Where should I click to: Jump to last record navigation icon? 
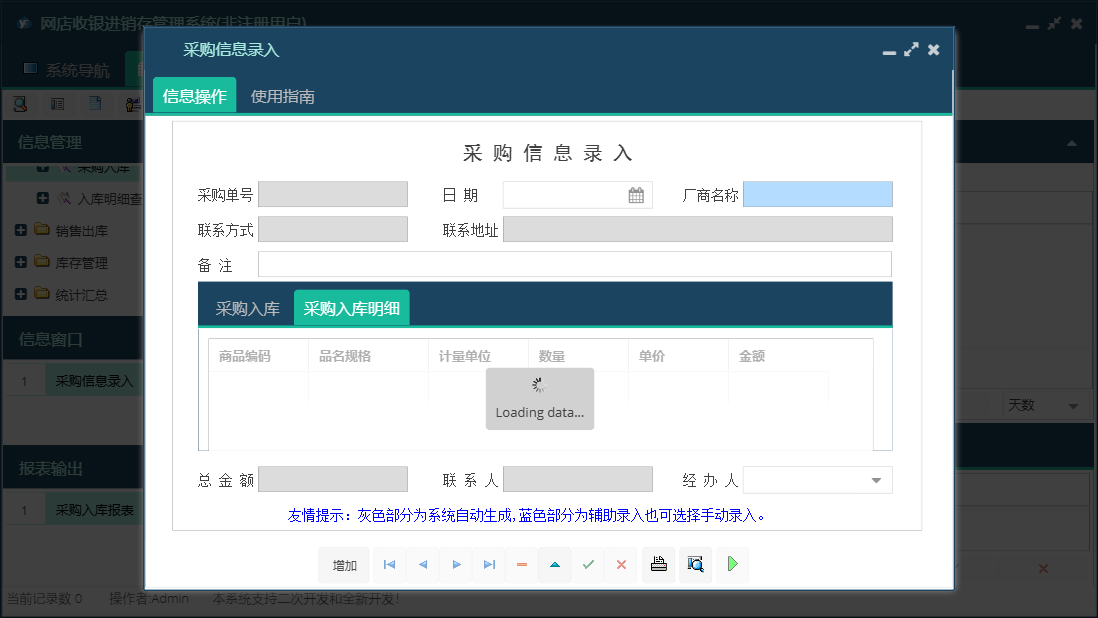click(x=489, y=565)
